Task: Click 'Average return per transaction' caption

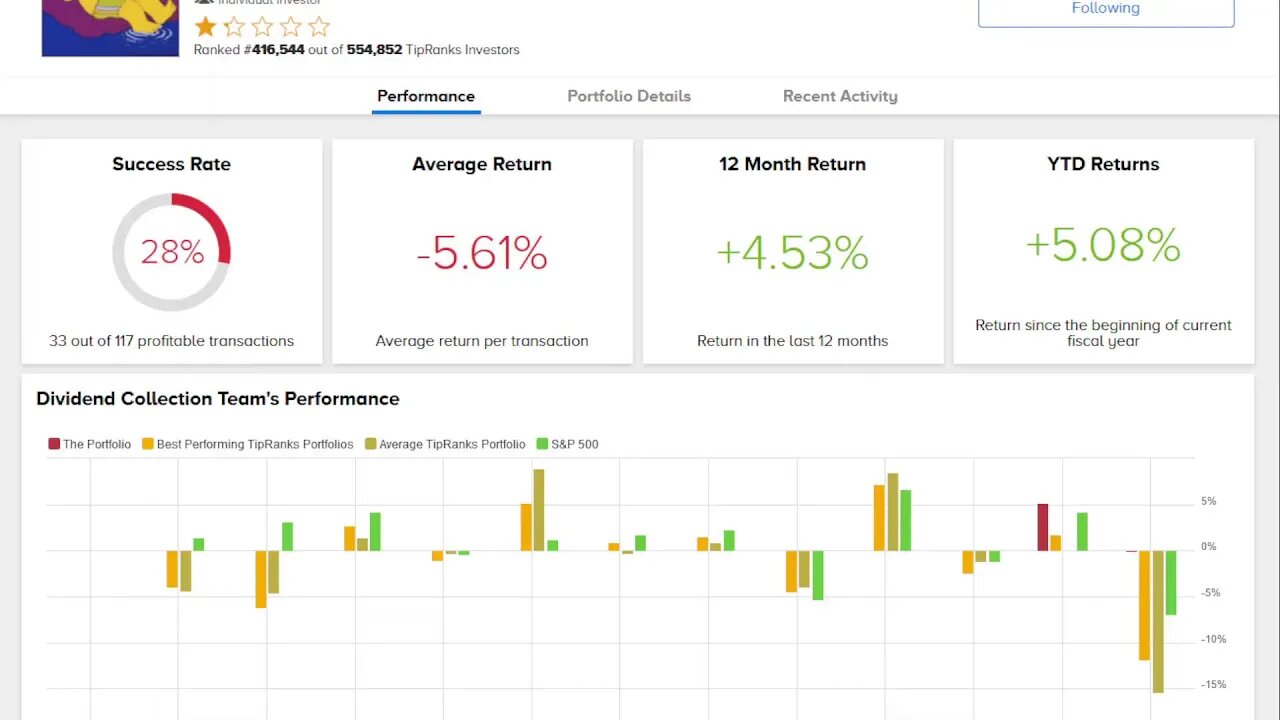Action: 482,341
